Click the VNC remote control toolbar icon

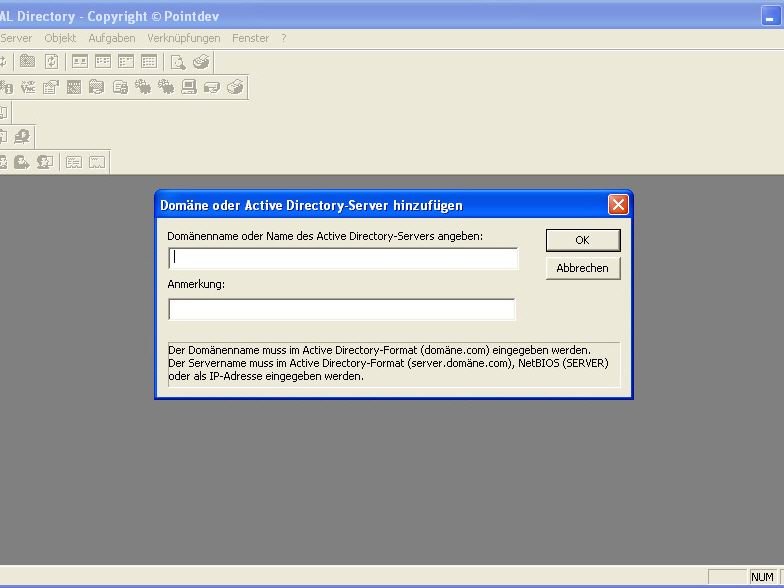click(27, 87)
